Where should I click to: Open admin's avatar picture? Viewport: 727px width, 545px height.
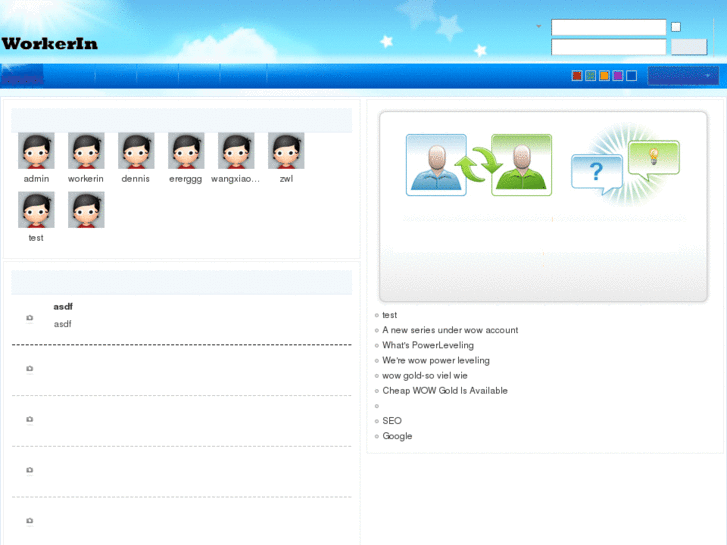click(36, 151)
